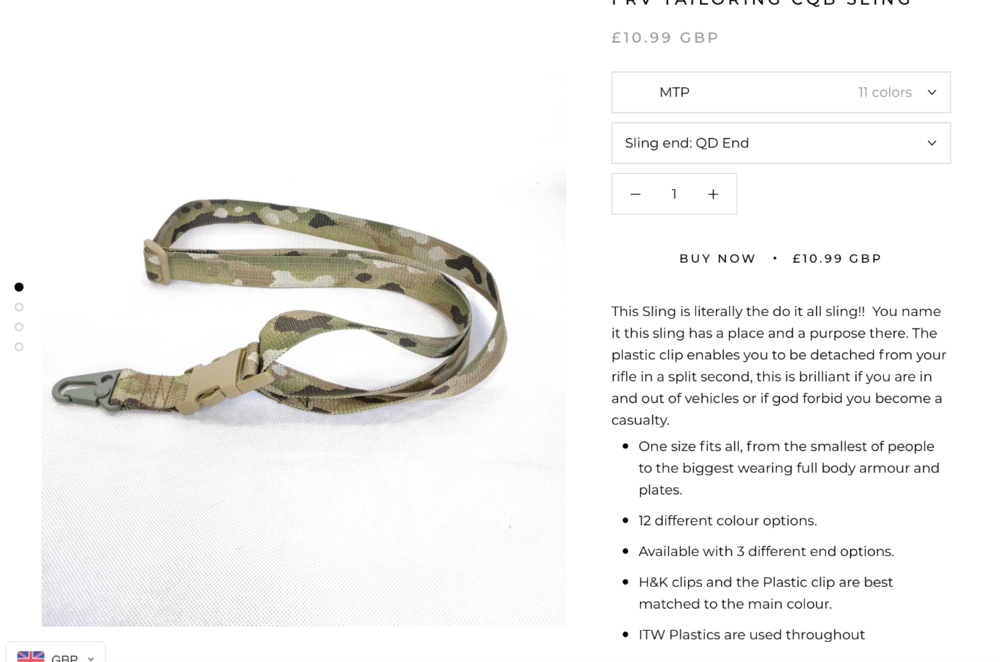Open the Sling end: QD End dropdown
This screenshot has height=662, width=1000.
[781, 143]
